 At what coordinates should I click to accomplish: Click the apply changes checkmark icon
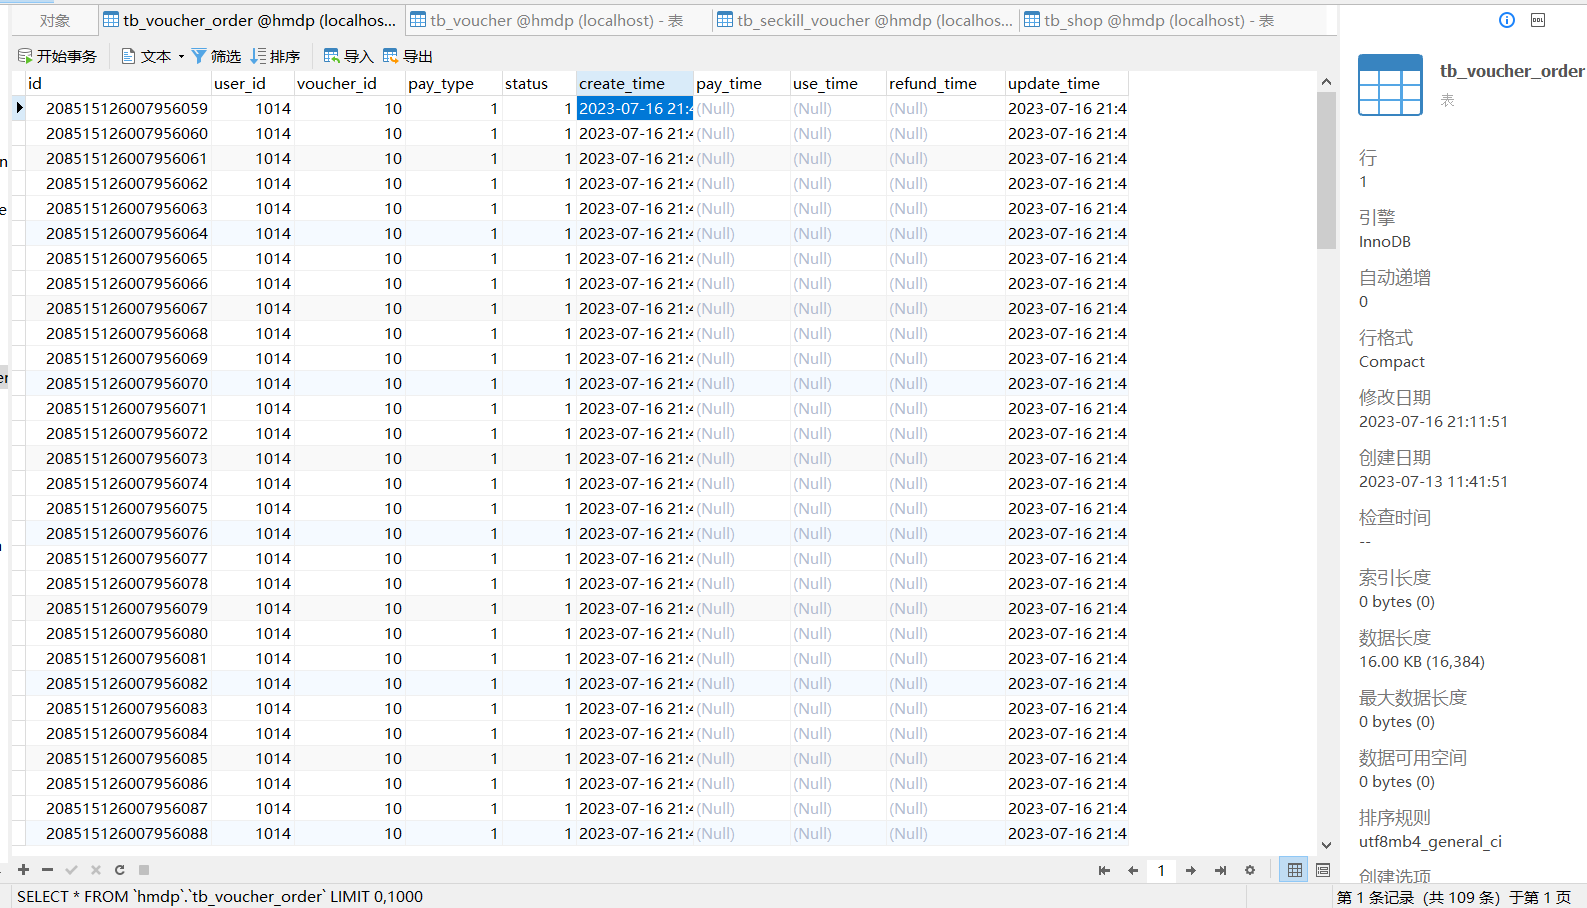[71, 870]
